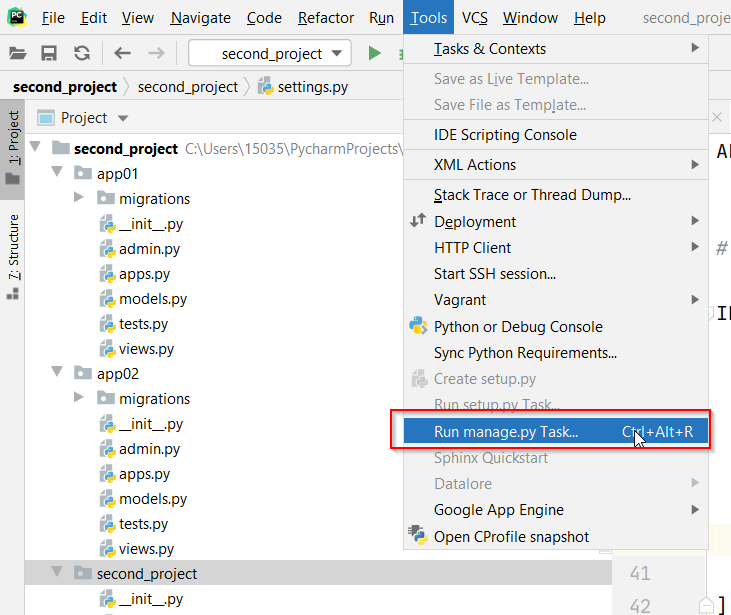This screenshot has height=615, width=731.
Task: Open the Refactor menu
Action: pos(325,18)
